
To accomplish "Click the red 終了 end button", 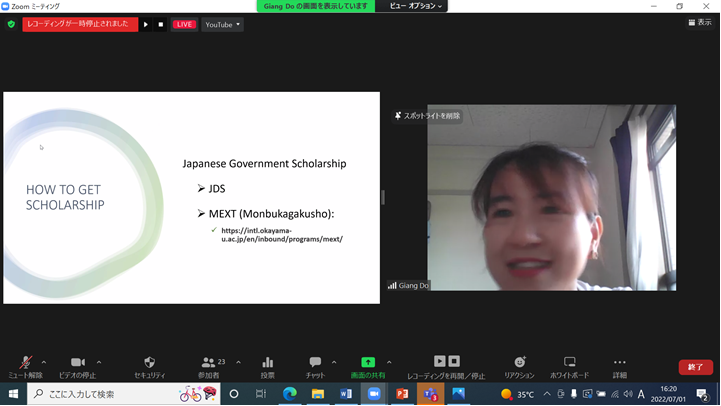I will tap(696, 367).
